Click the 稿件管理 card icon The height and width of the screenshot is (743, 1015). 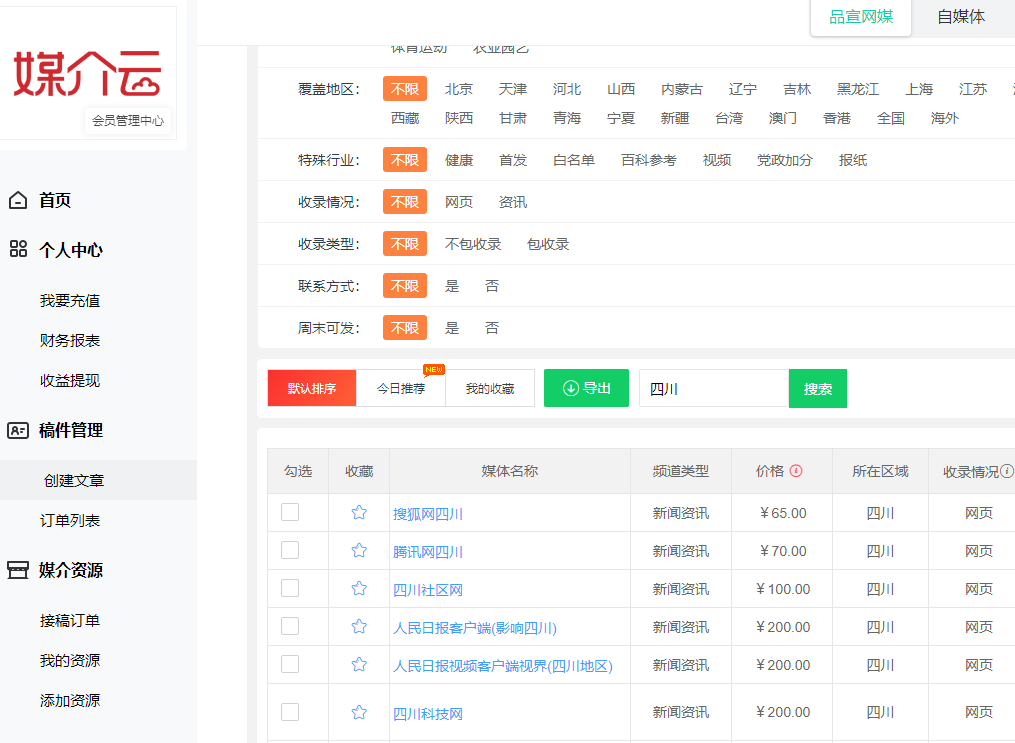[18, 431]
